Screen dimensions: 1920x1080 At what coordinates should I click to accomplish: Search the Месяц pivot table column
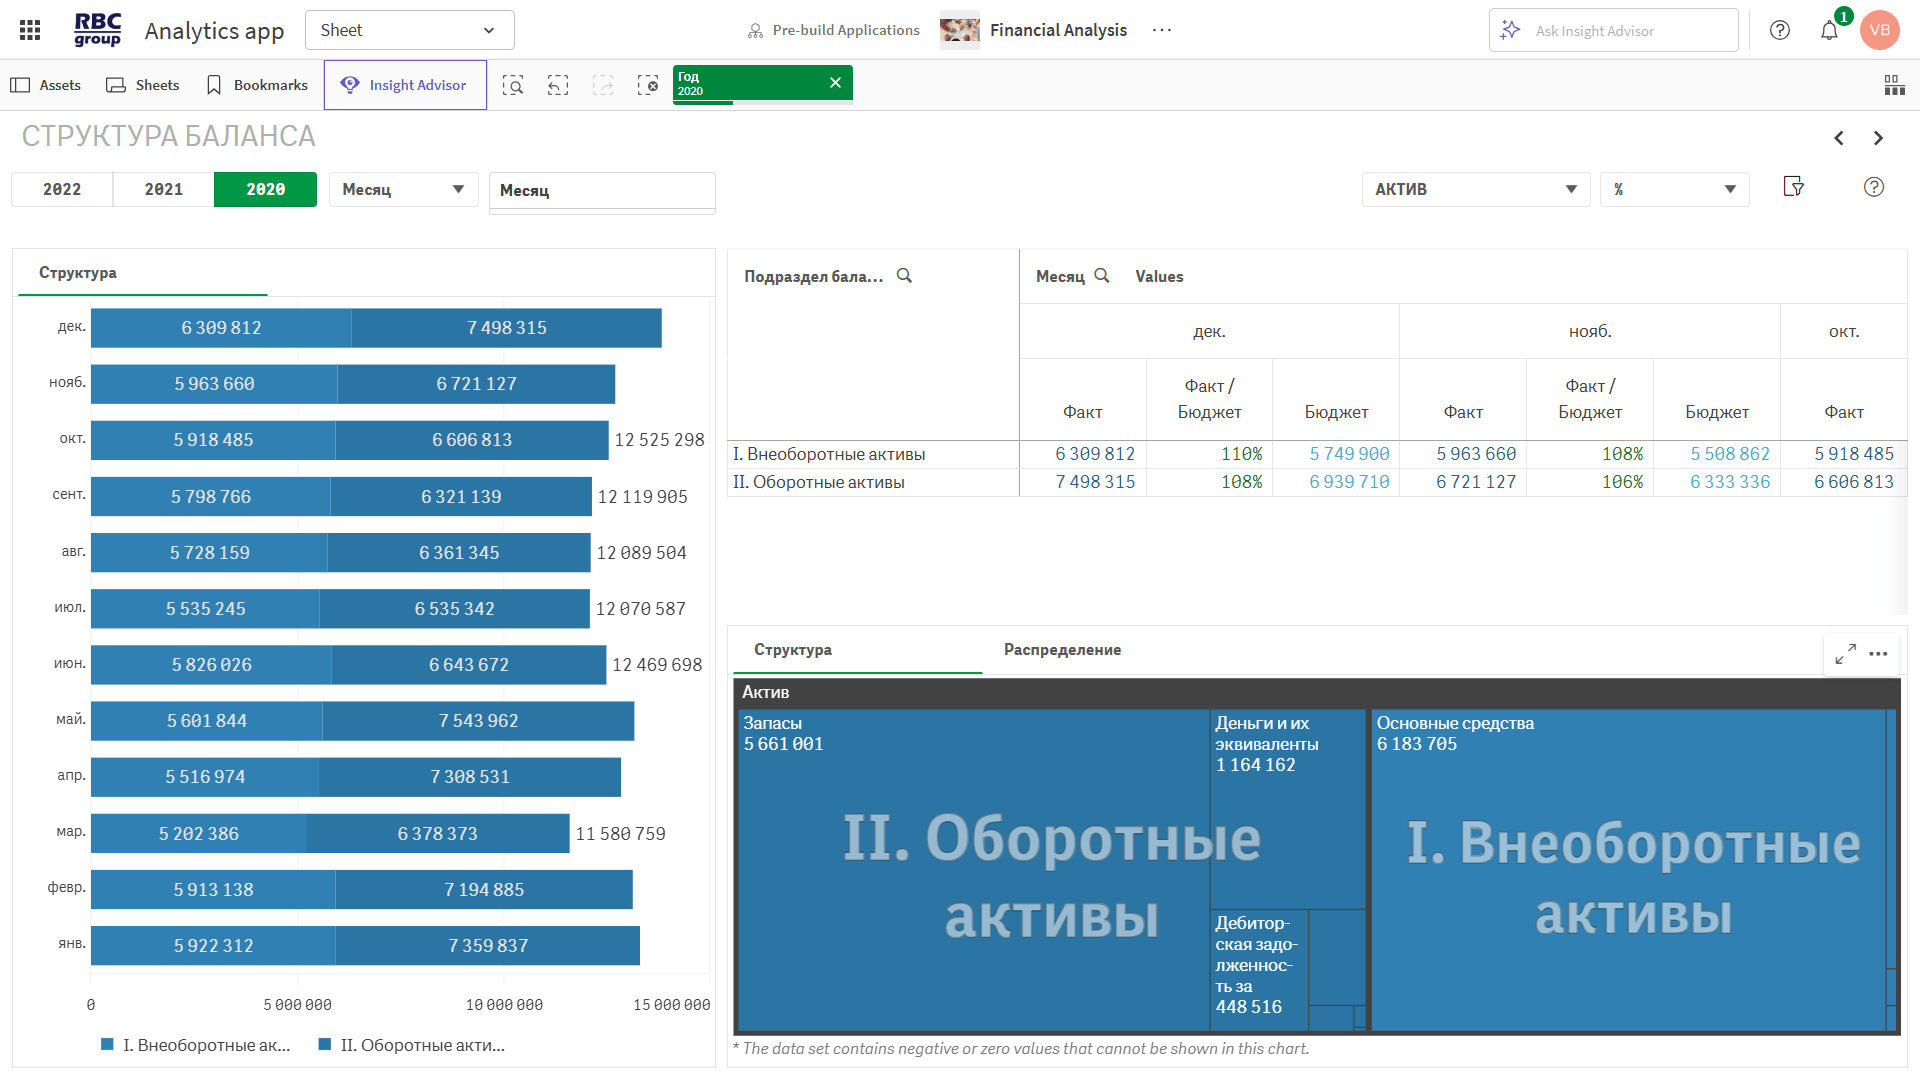(x=1102, y=275)
